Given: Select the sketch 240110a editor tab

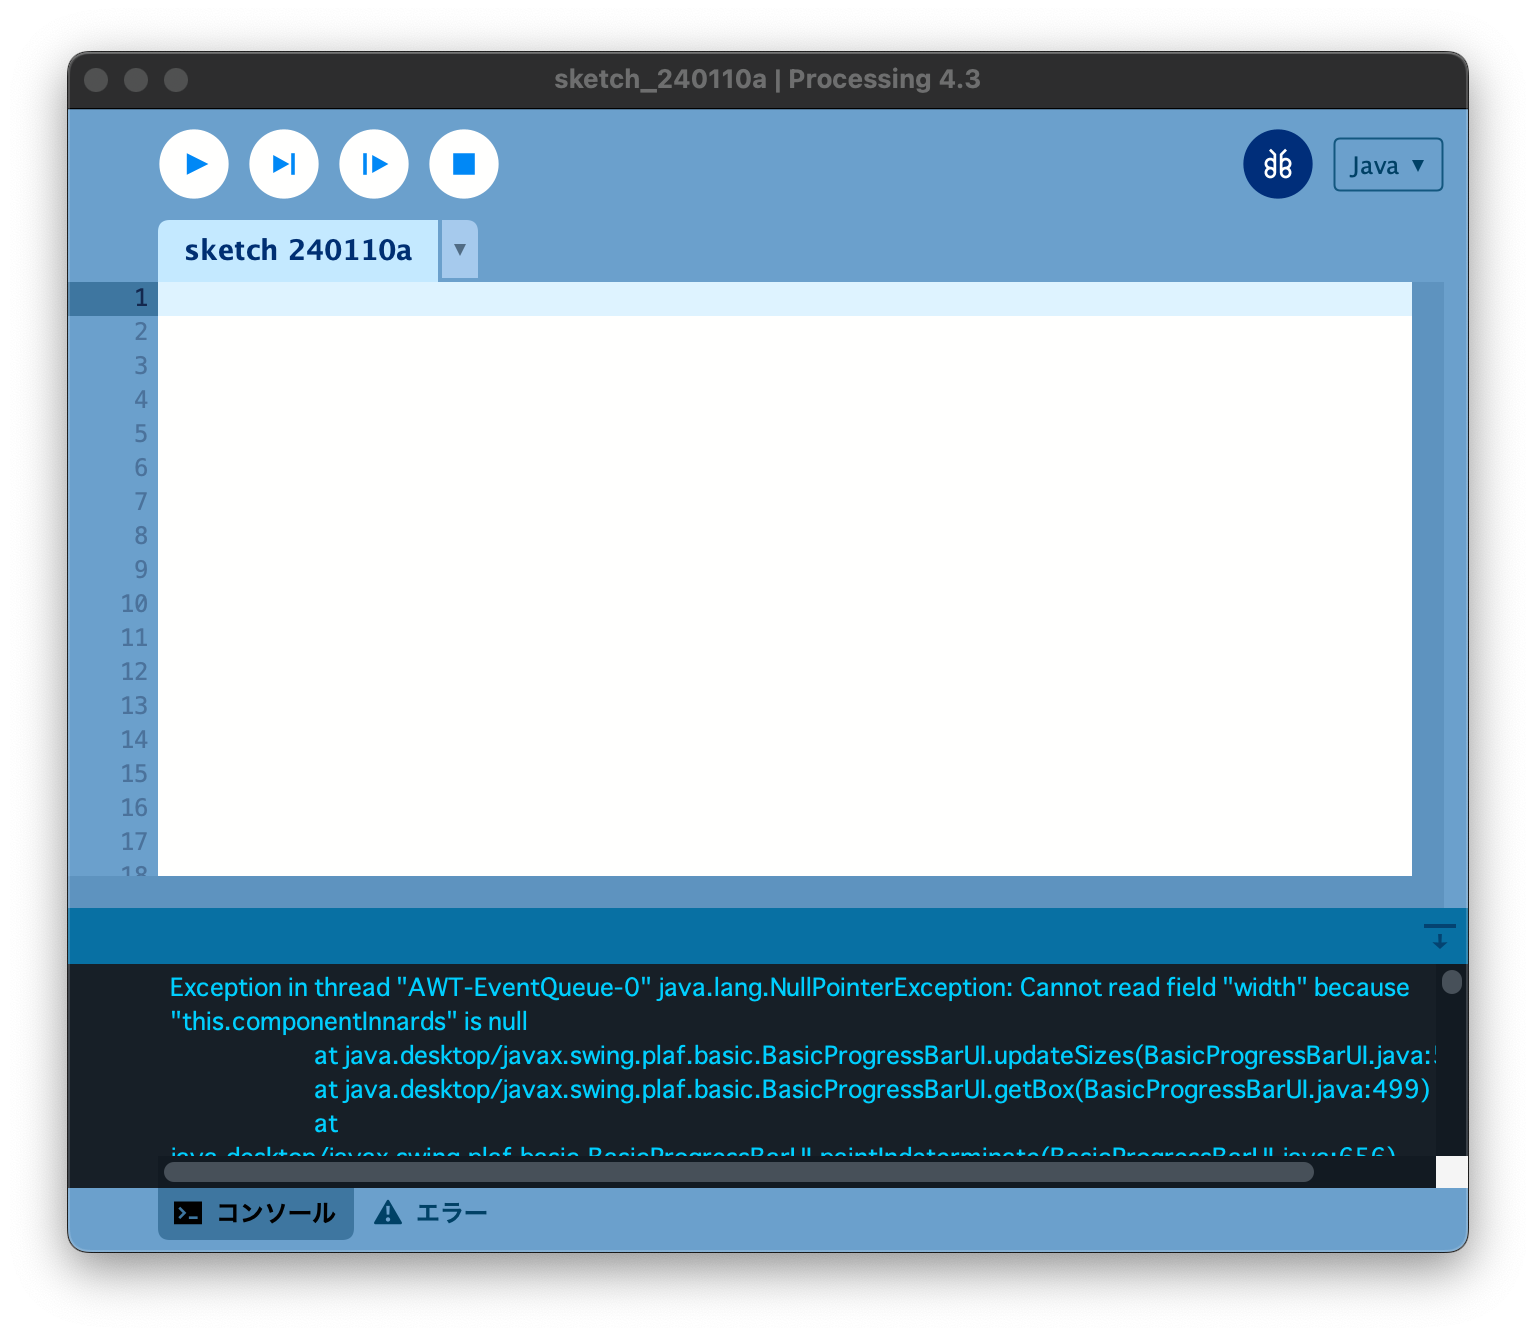Looking at the screenshot, I should [x=297, y=249].
